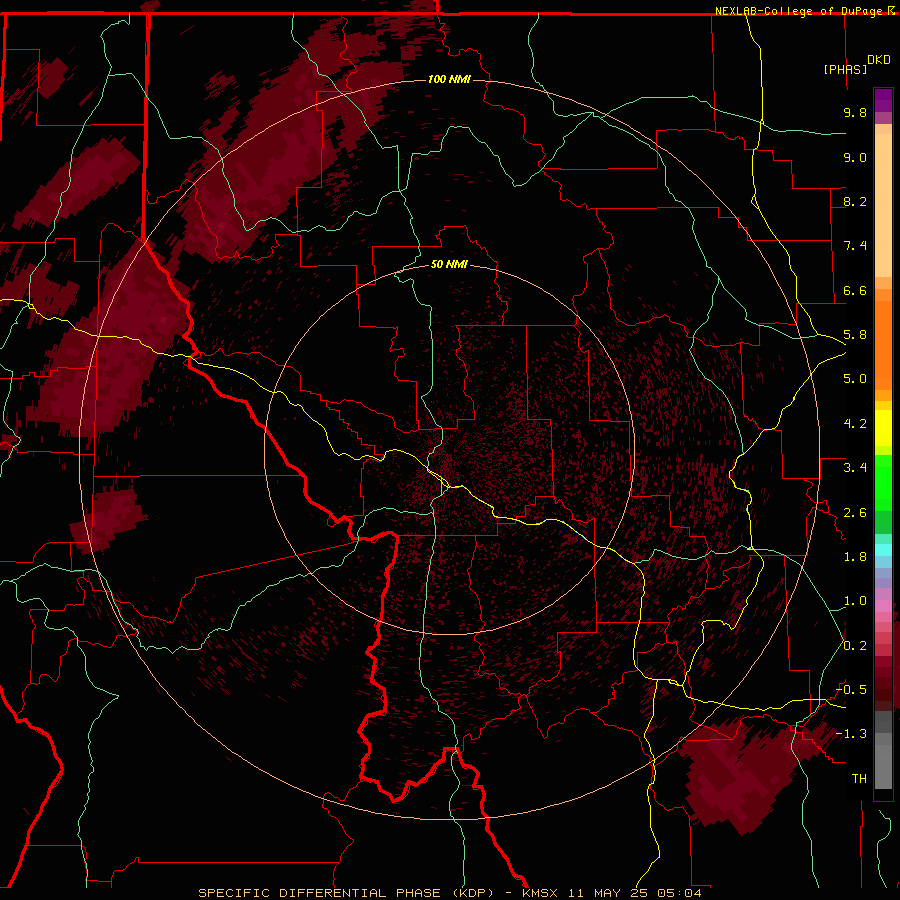Click the 05:04 timestamp in the caption
Viewport: 900px width, 900px height.
click(680, 893)
